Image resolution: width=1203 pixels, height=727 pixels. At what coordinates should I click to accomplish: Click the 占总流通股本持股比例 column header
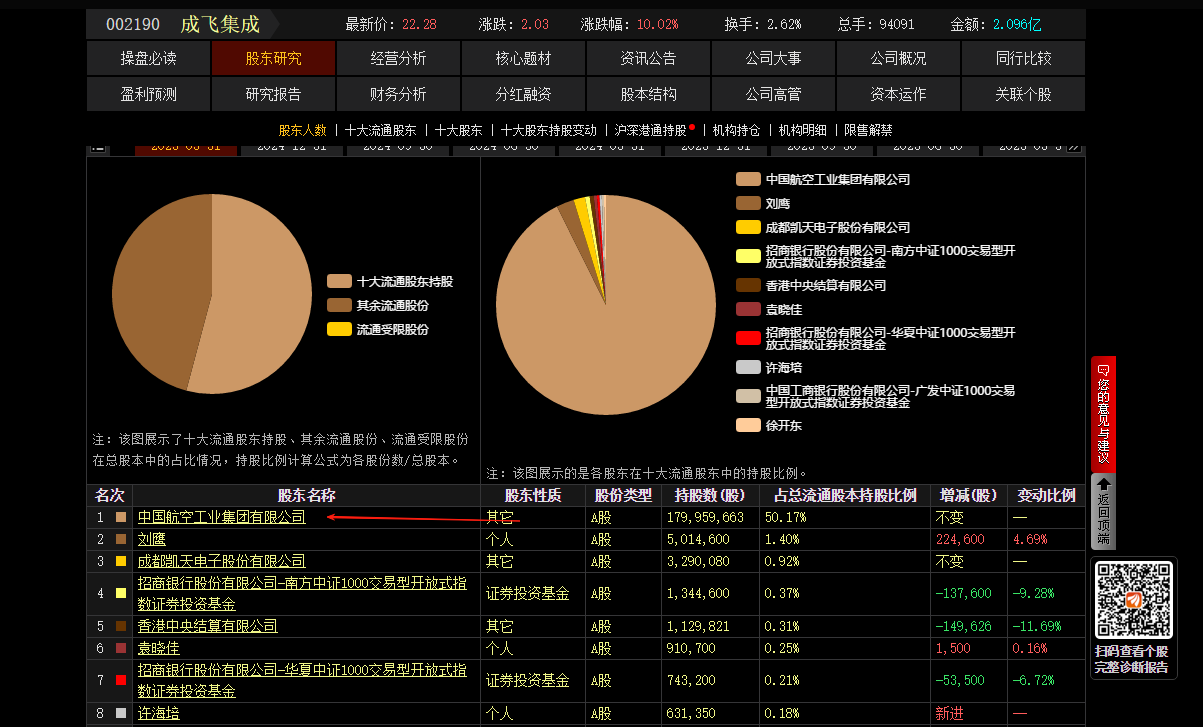click(x=845, y=495)
